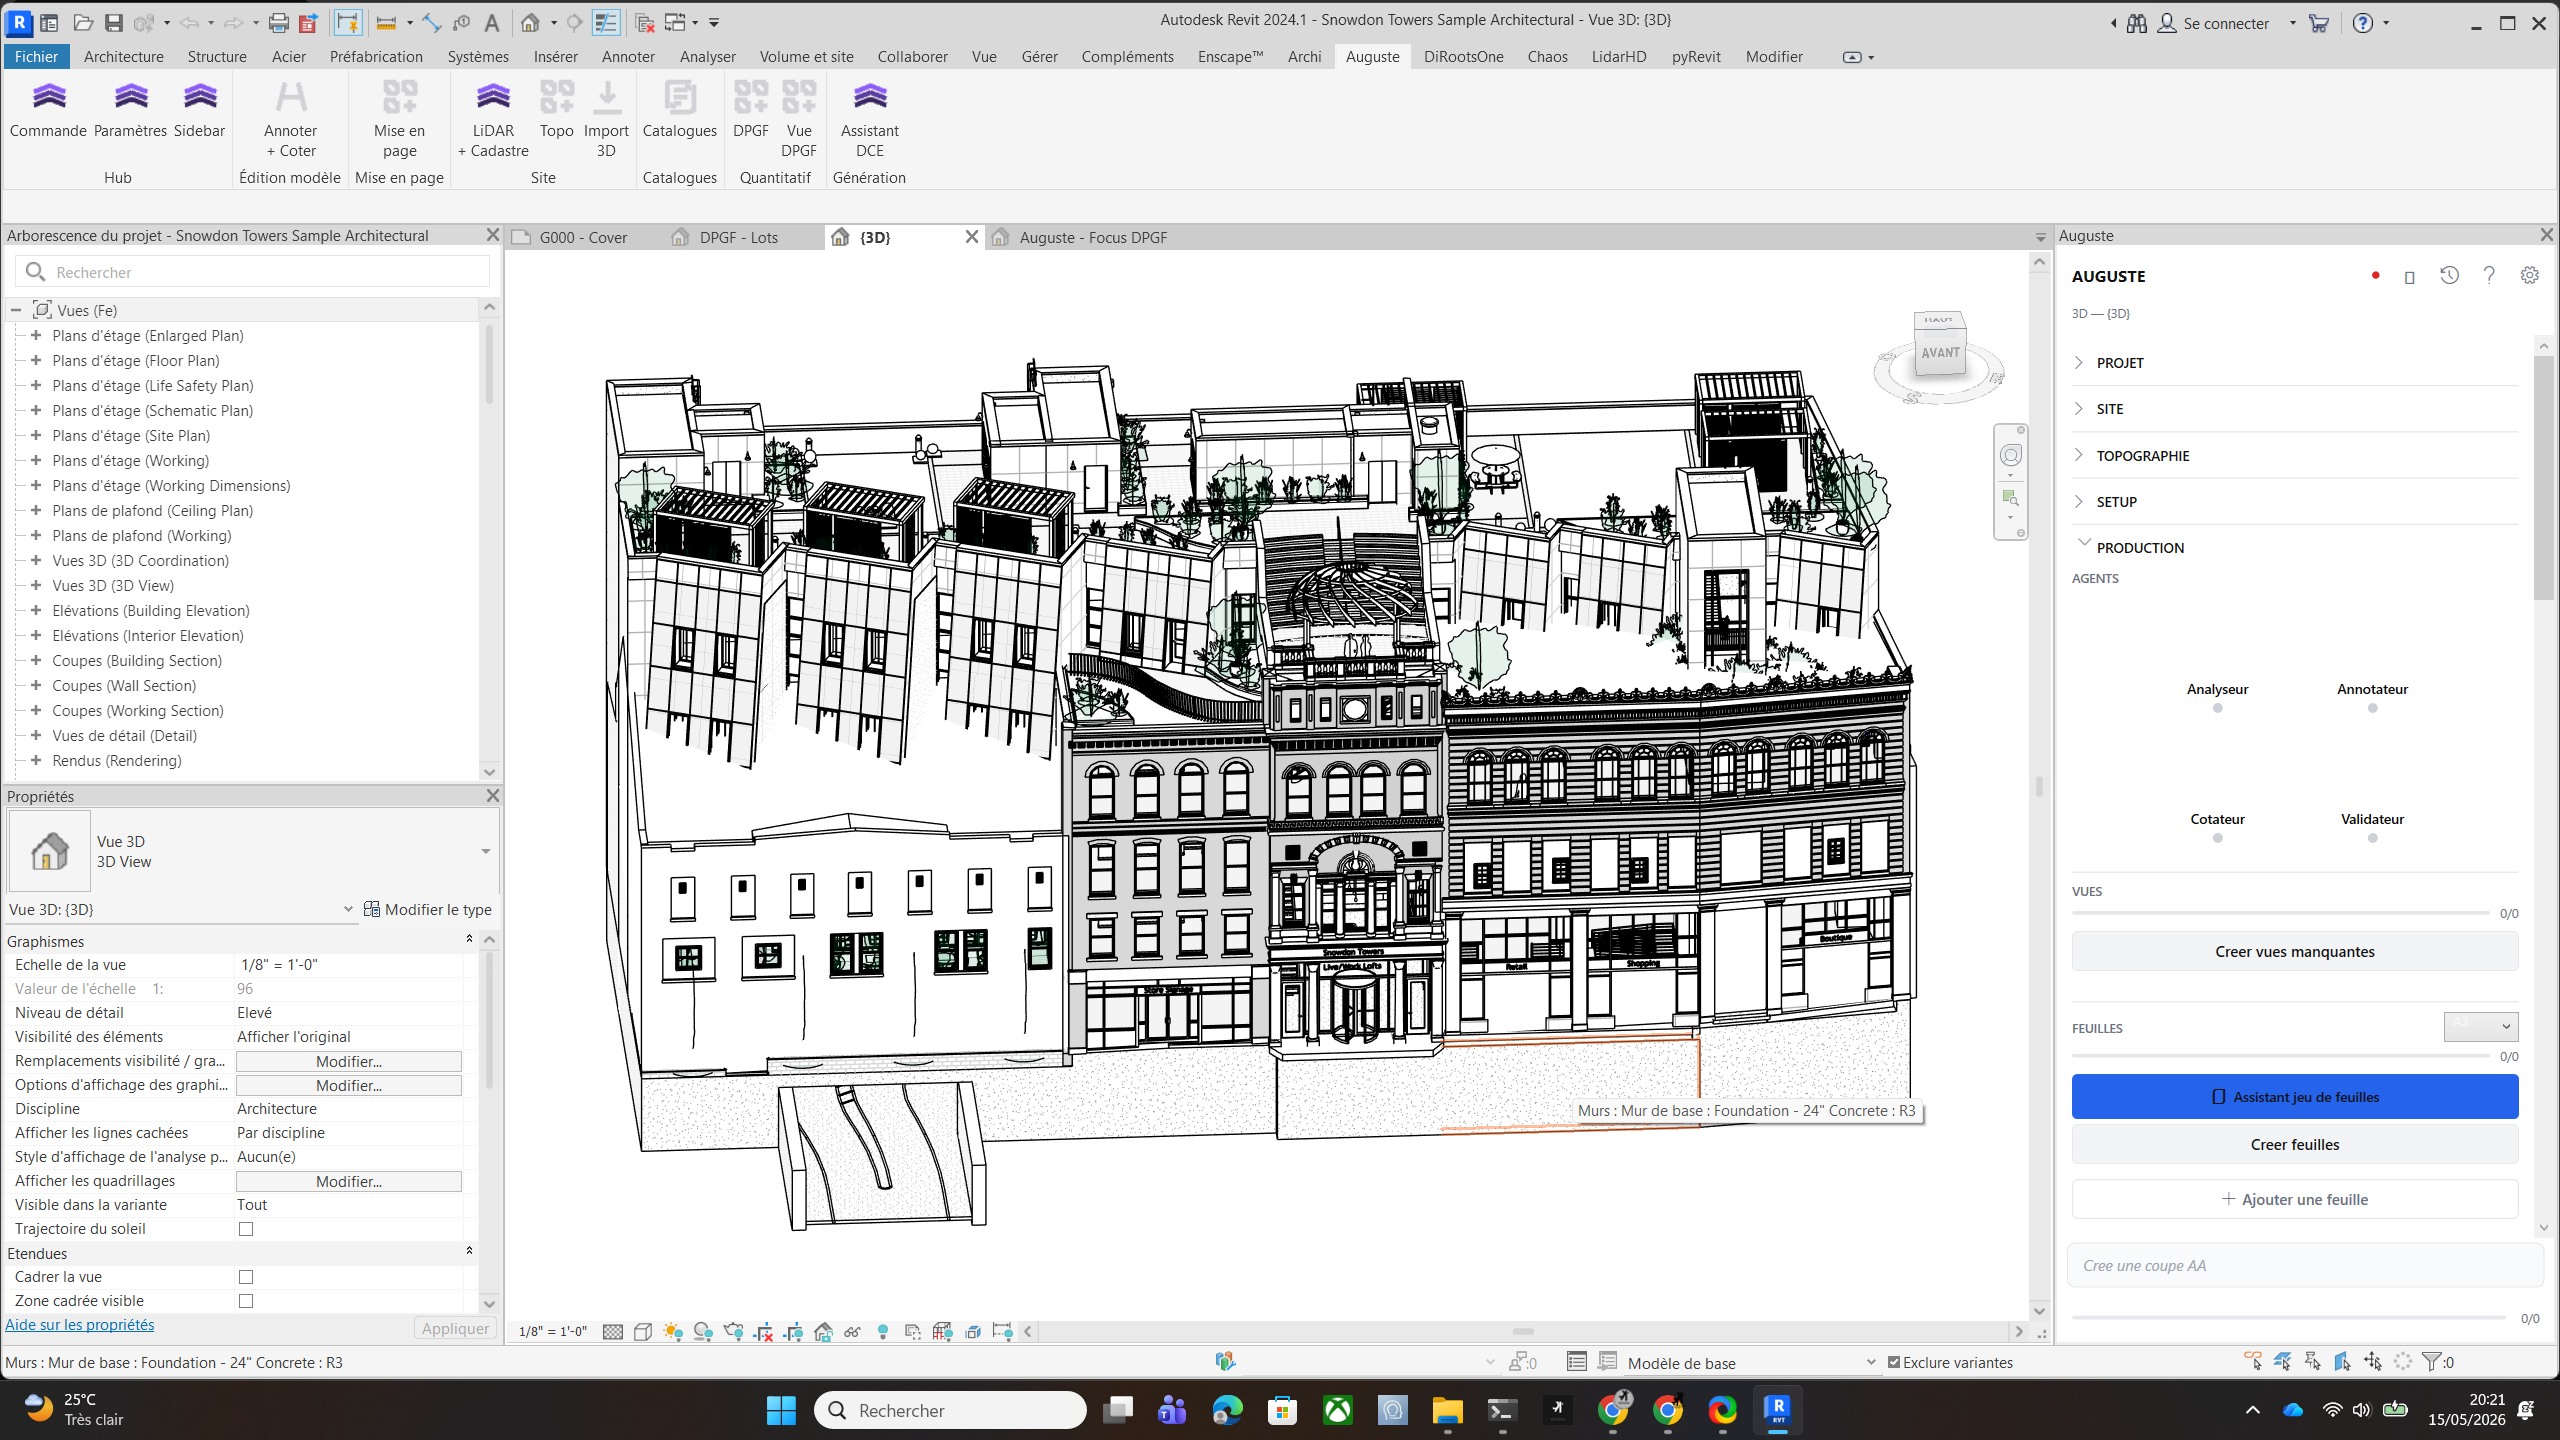Click the Auguste prompt input field
Viewport: 2560px width, 1440px height.
coord(2305,1266)
